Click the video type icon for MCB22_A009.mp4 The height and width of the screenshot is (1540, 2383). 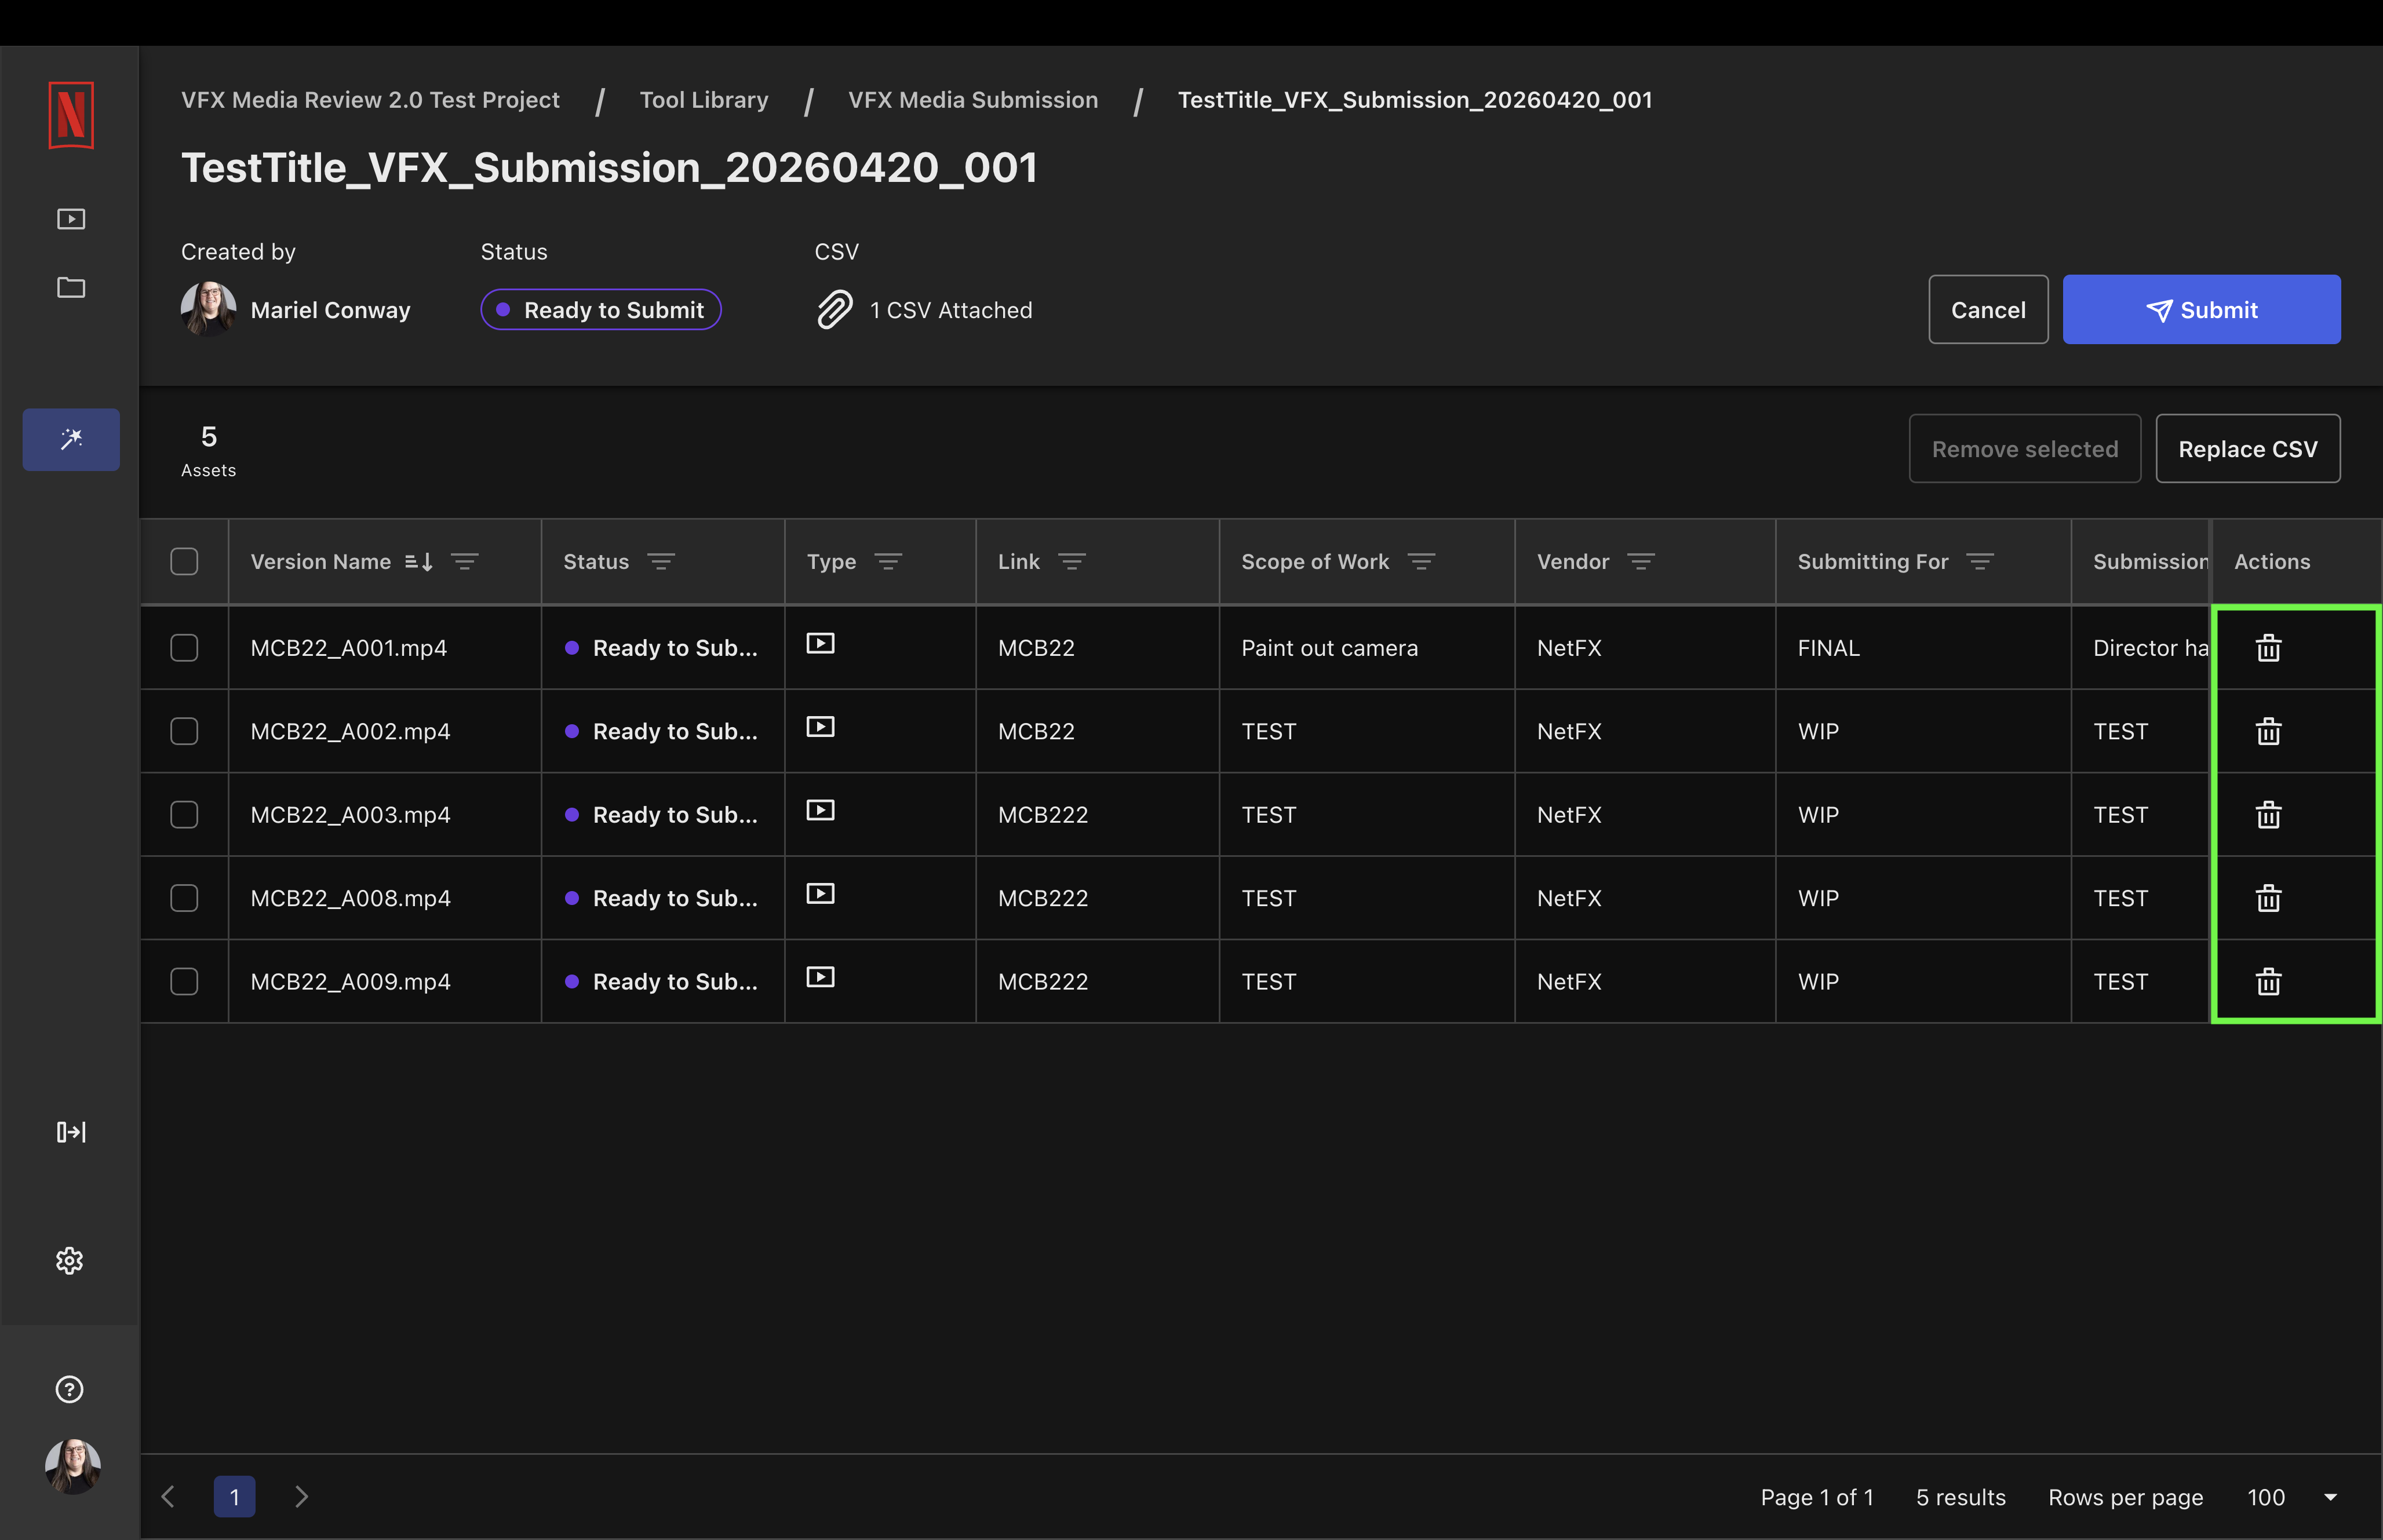pos(821,977)
